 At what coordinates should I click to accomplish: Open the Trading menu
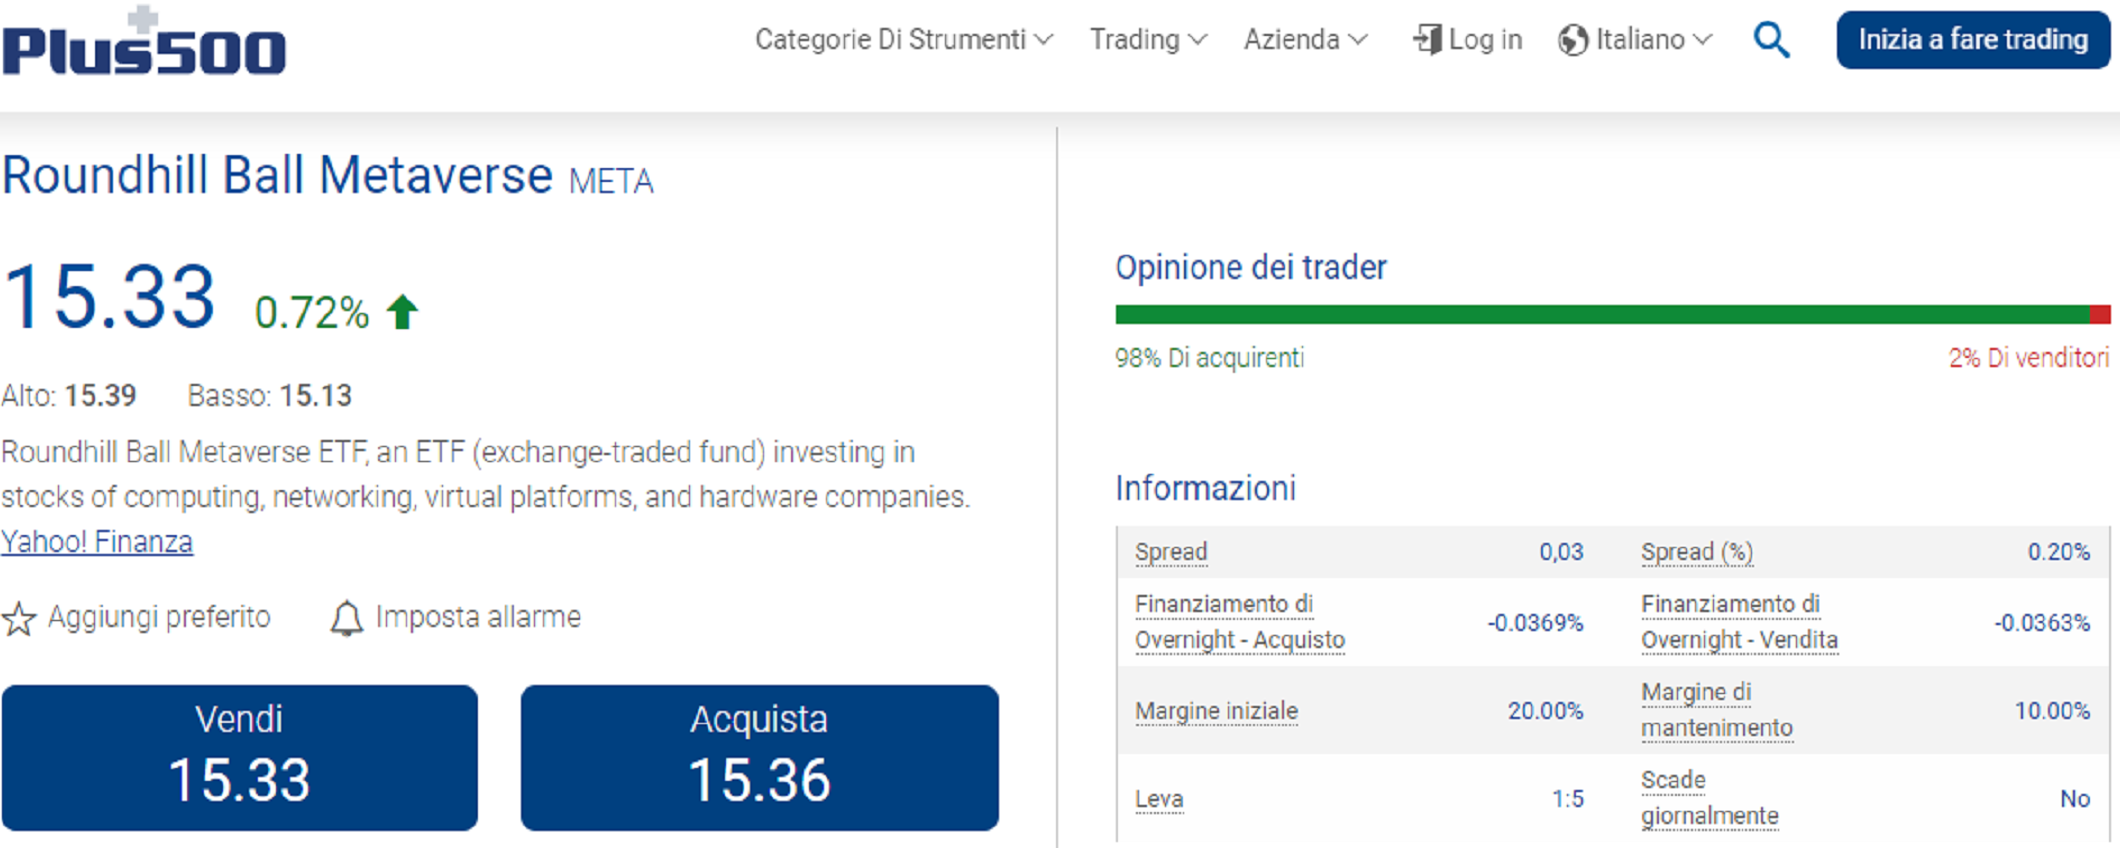(x=1145, y=40)
